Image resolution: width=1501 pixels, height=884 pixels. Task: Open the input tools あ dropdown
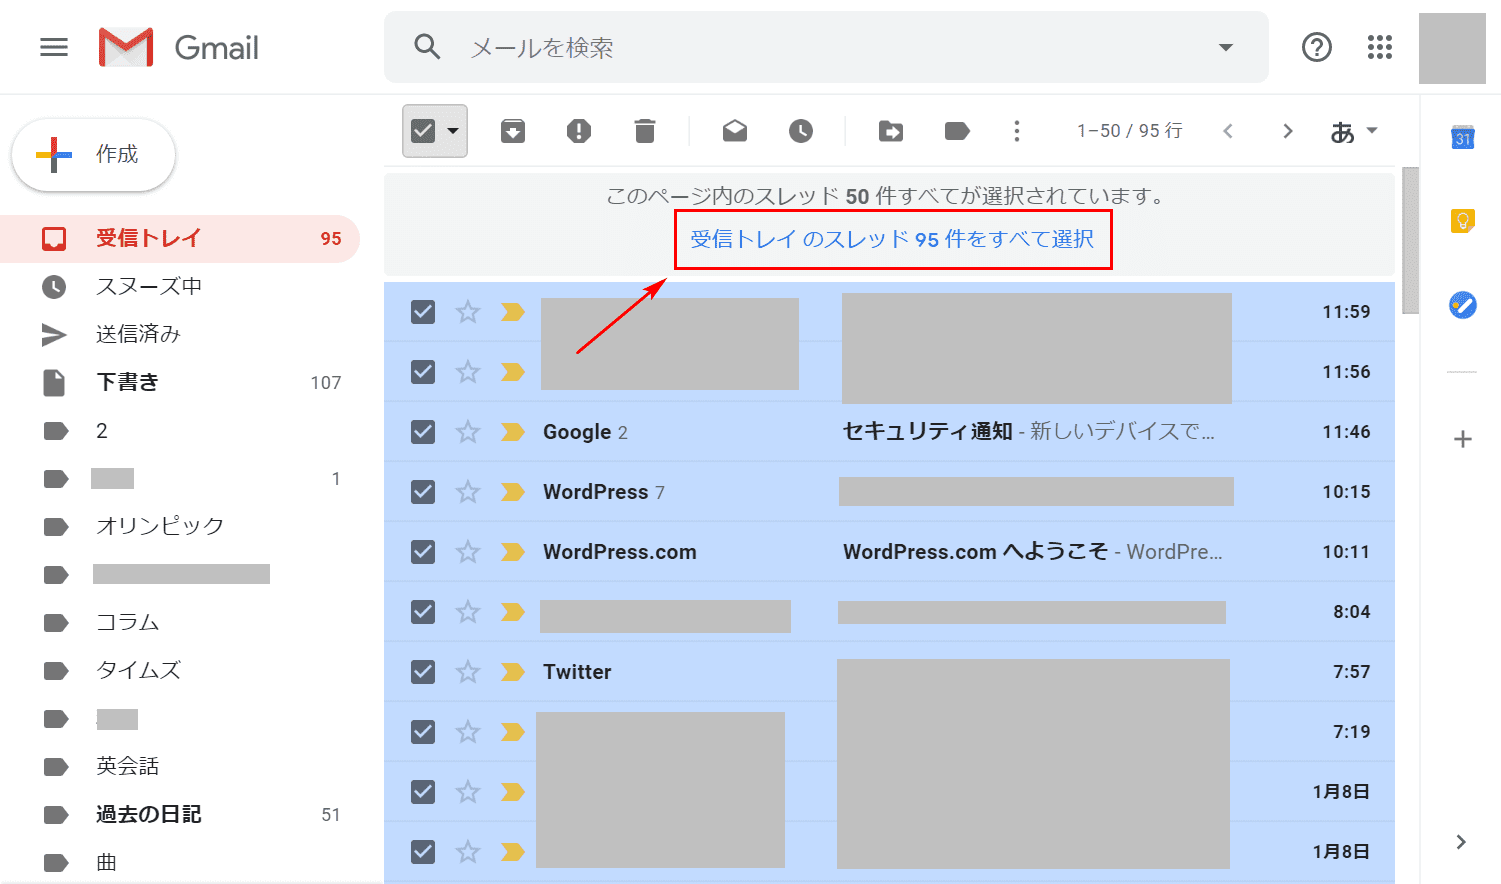coord(1354,131)
